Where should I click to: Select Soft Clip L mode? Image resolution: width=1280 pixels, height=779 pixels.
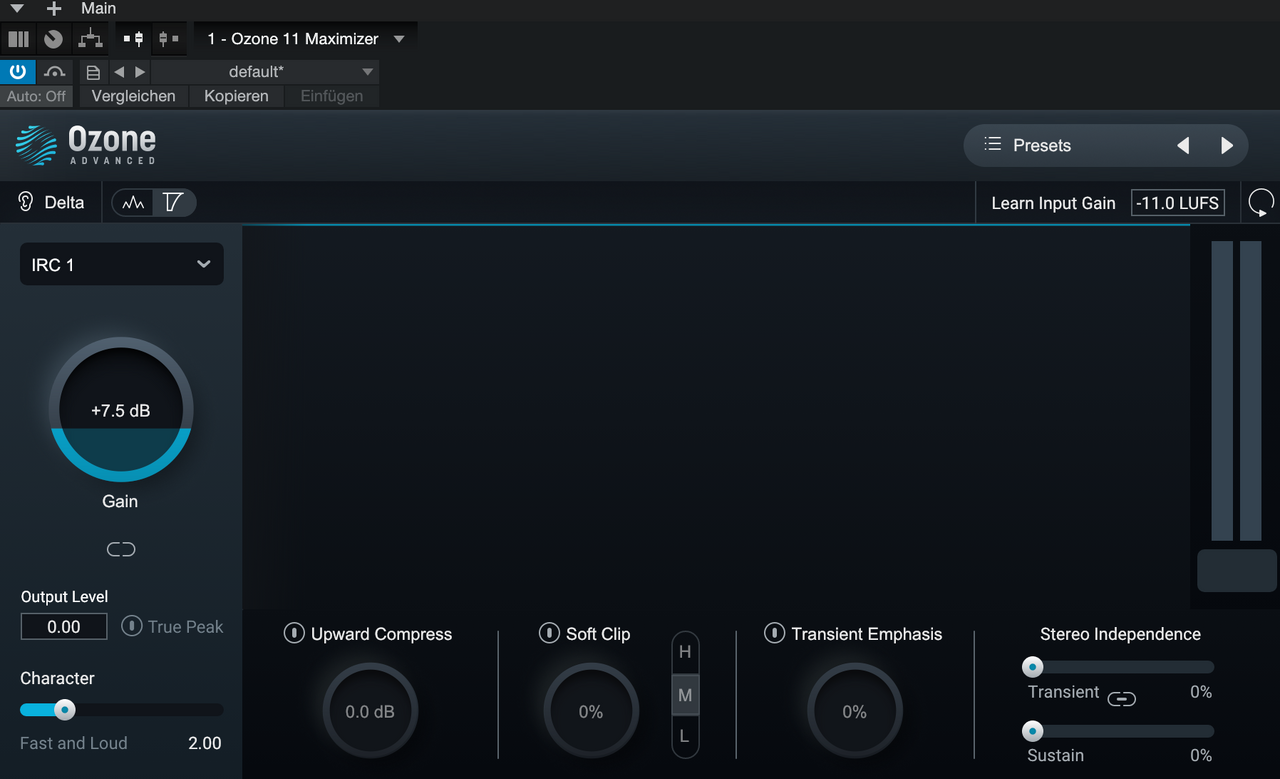click(685, 737)
